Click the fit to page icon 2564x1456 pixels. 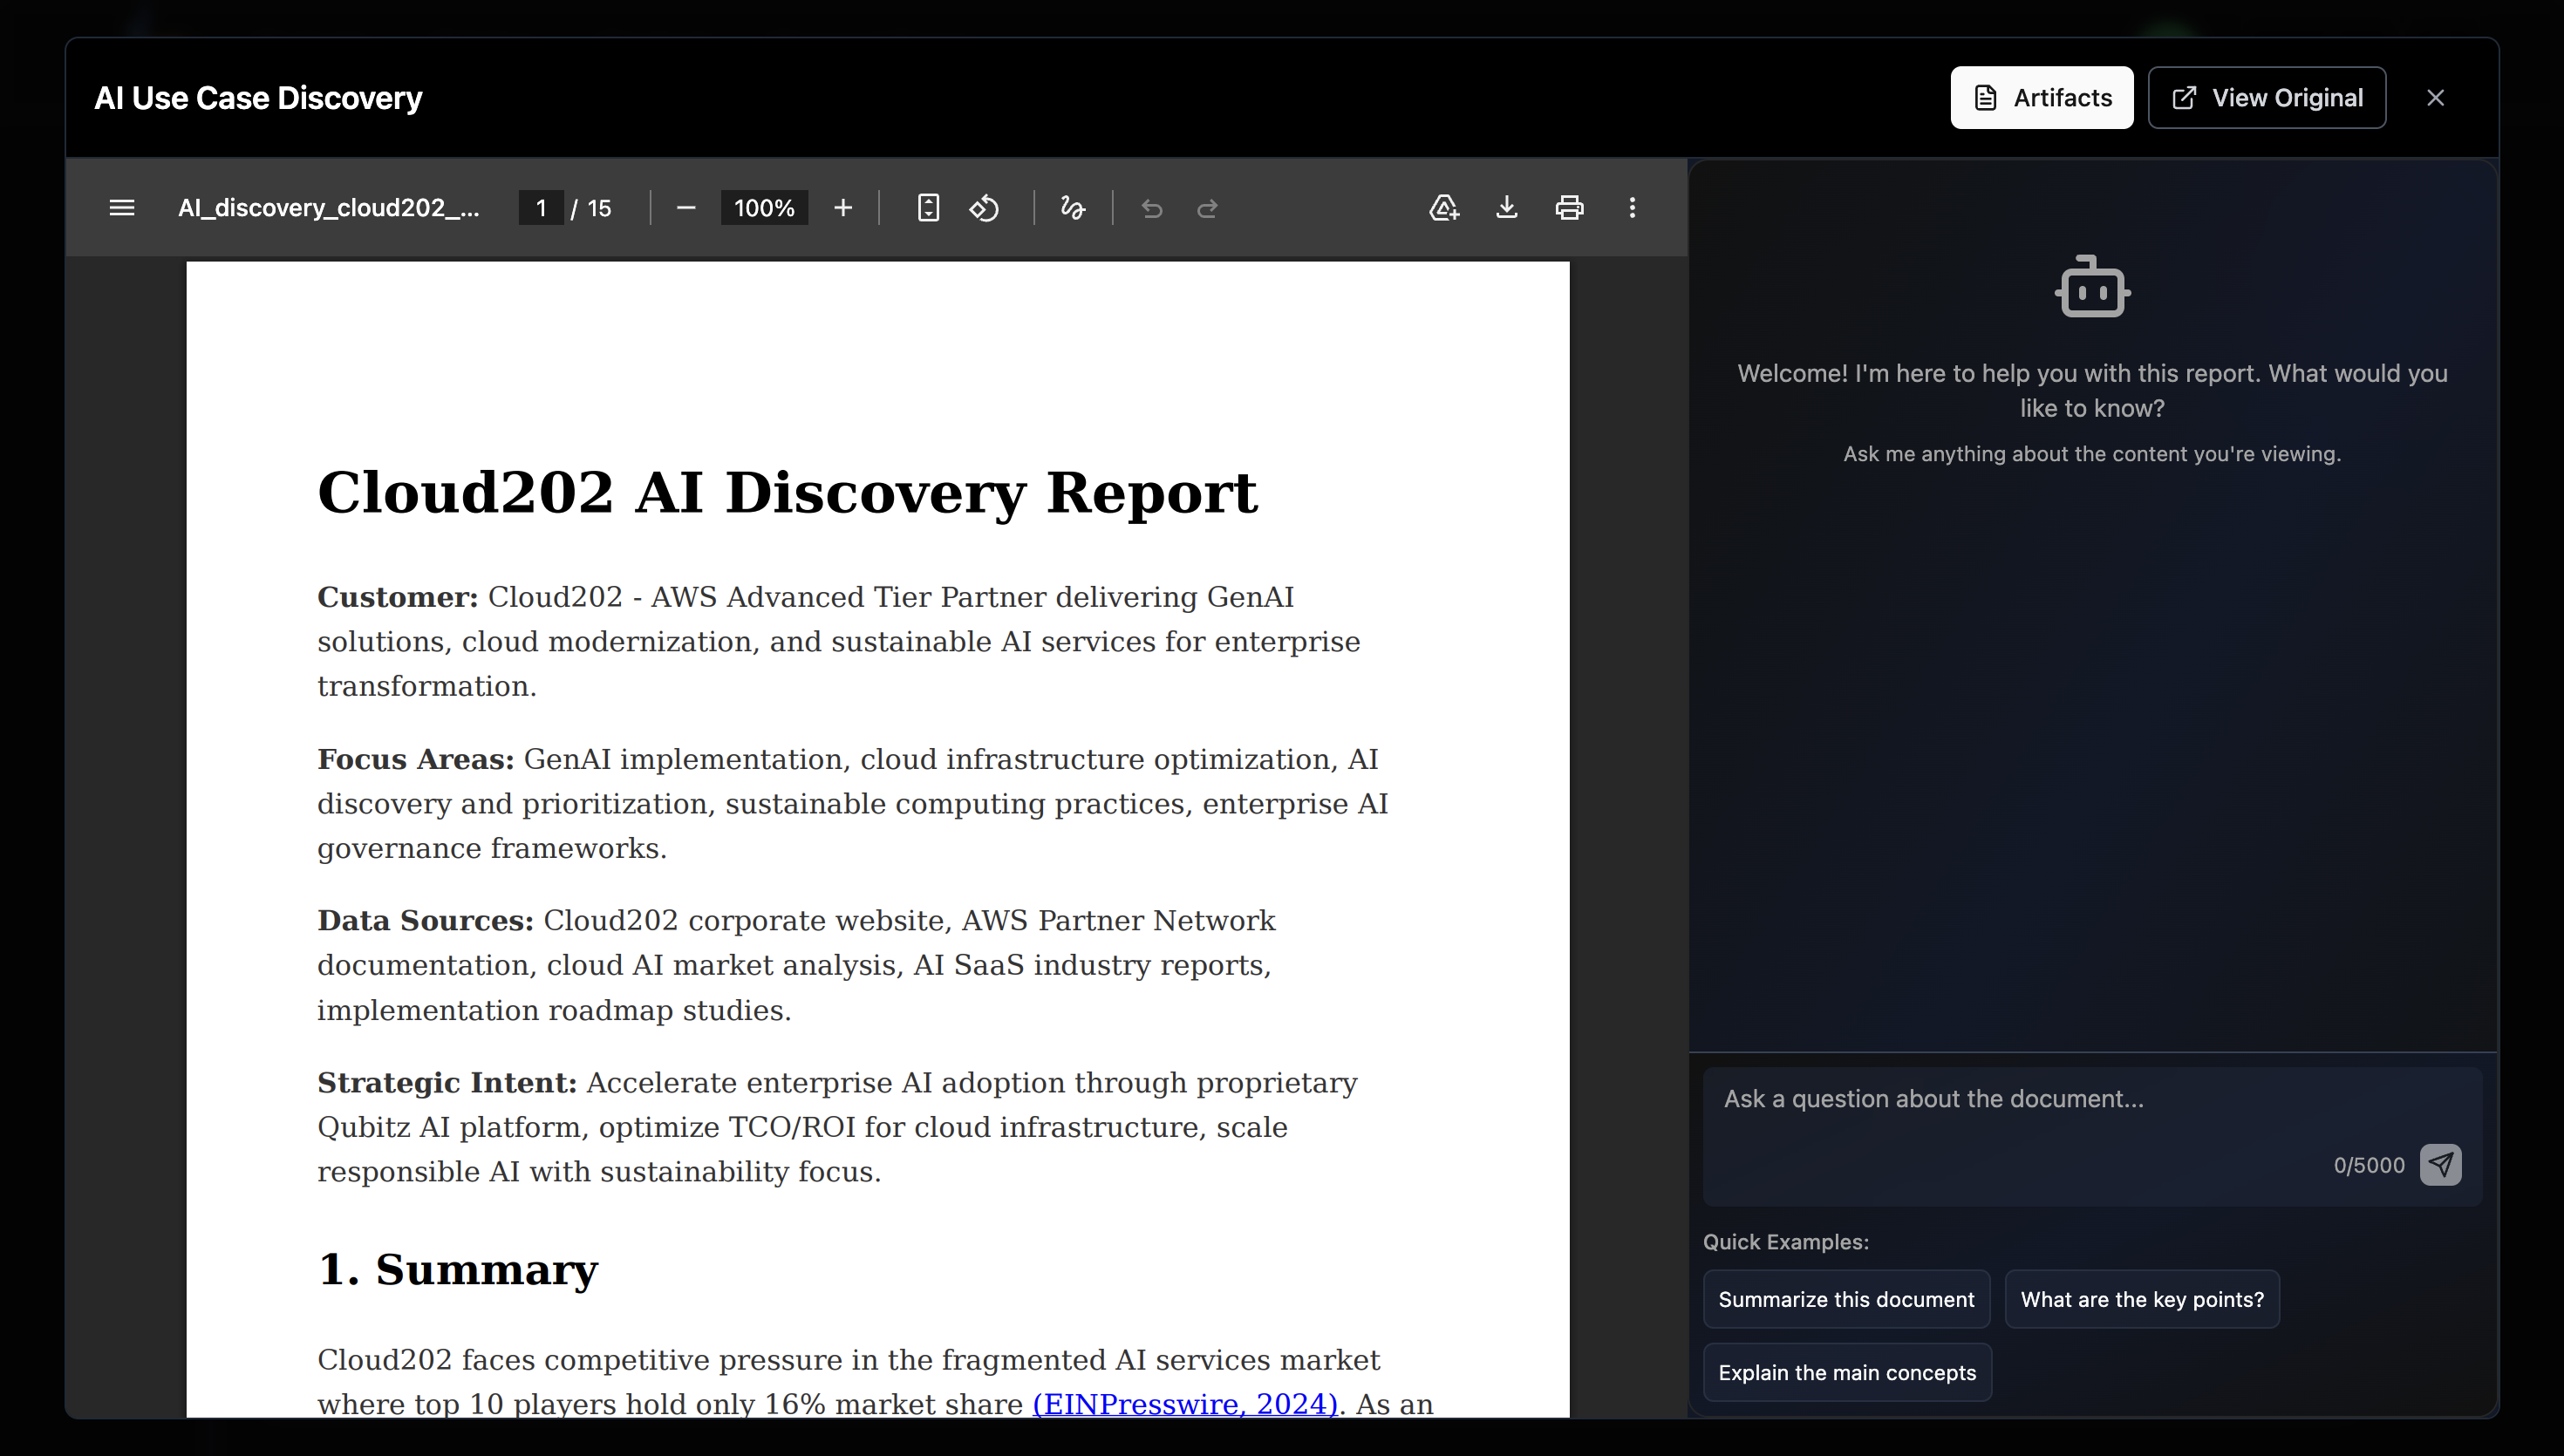pos(928,208)
